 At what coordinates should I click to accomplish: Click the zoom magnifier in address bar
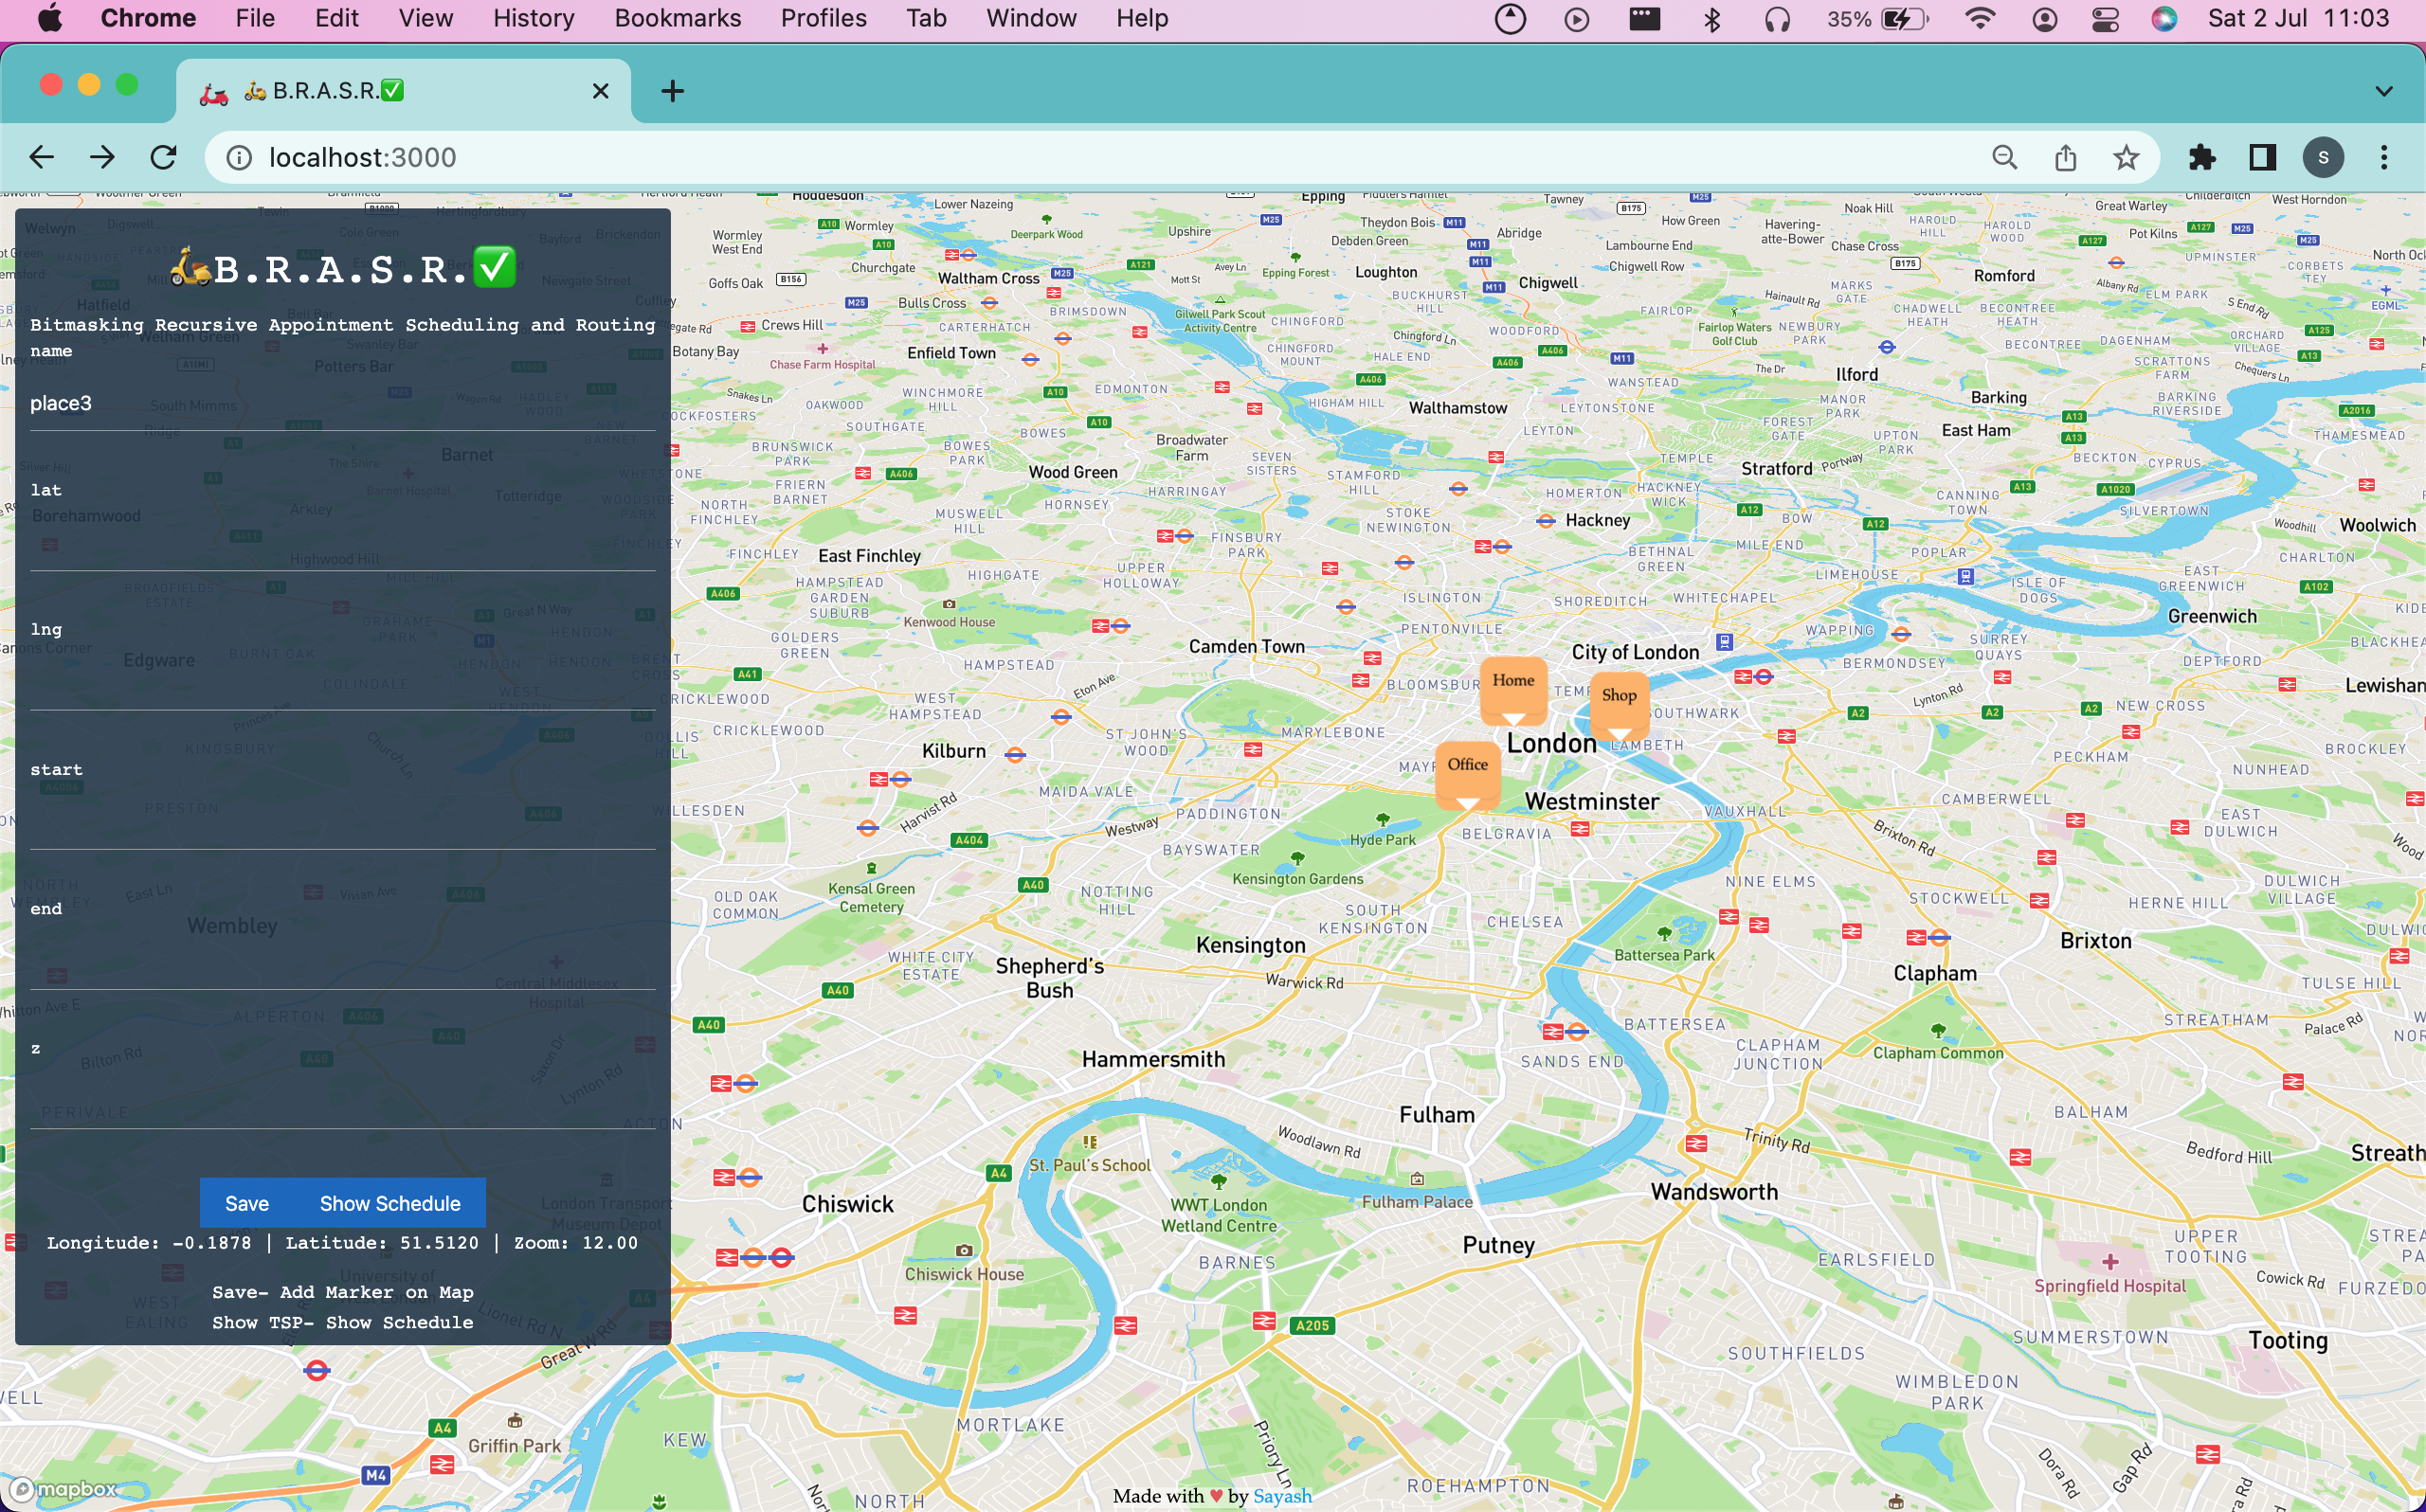[2004, 157]
